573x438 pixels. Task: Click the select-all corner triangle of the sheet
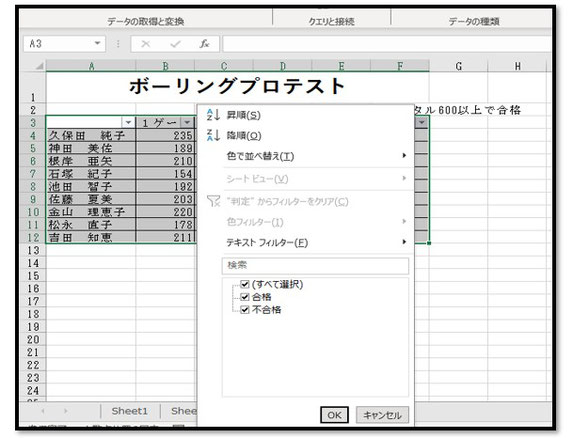tap(39, 66)
